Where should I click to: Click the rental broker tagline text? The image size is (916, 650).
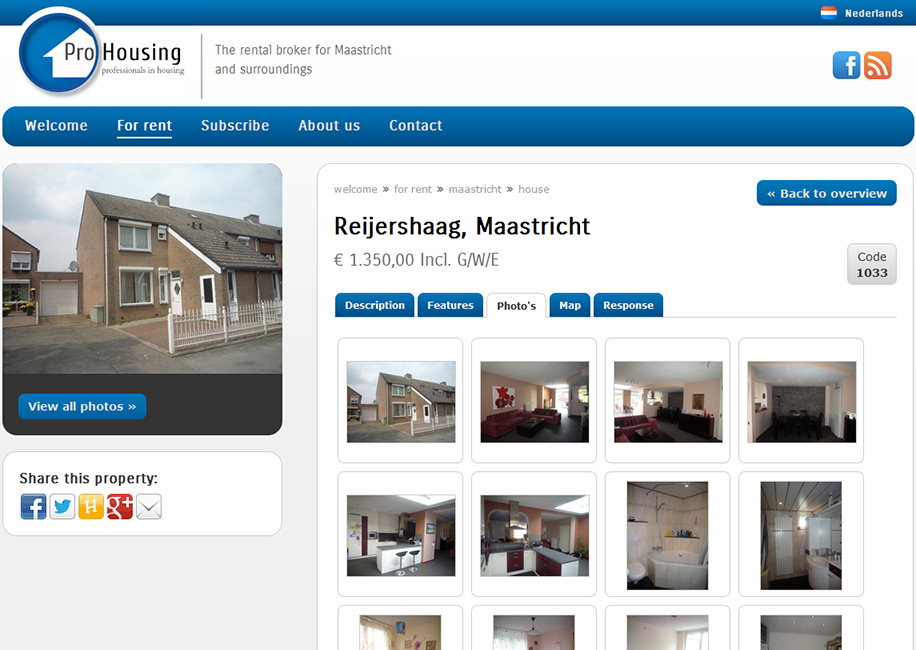click(x=303, y=60)
